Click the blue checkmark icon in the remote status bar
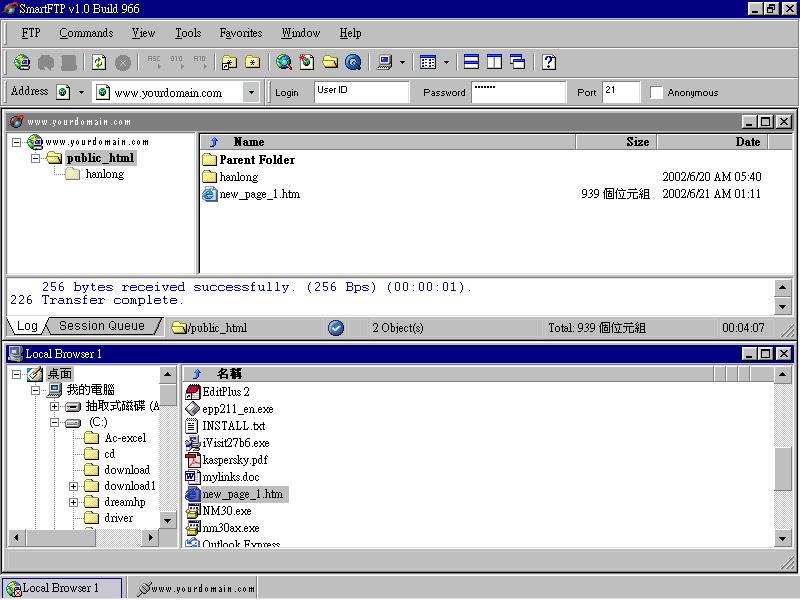Image resolution: width=800 pixels, height=600 pixels. click(x=336, y=328)
